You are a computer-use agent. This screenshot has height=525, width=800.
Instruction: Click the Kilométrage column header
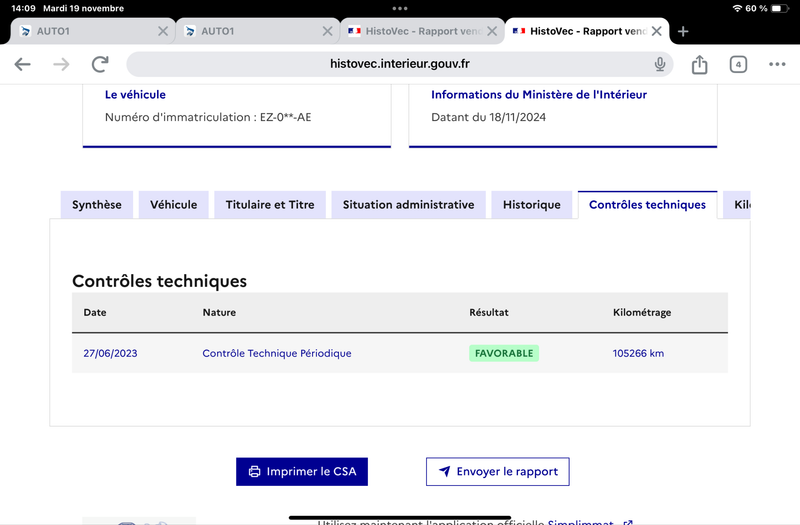click(x=642, y=312)
